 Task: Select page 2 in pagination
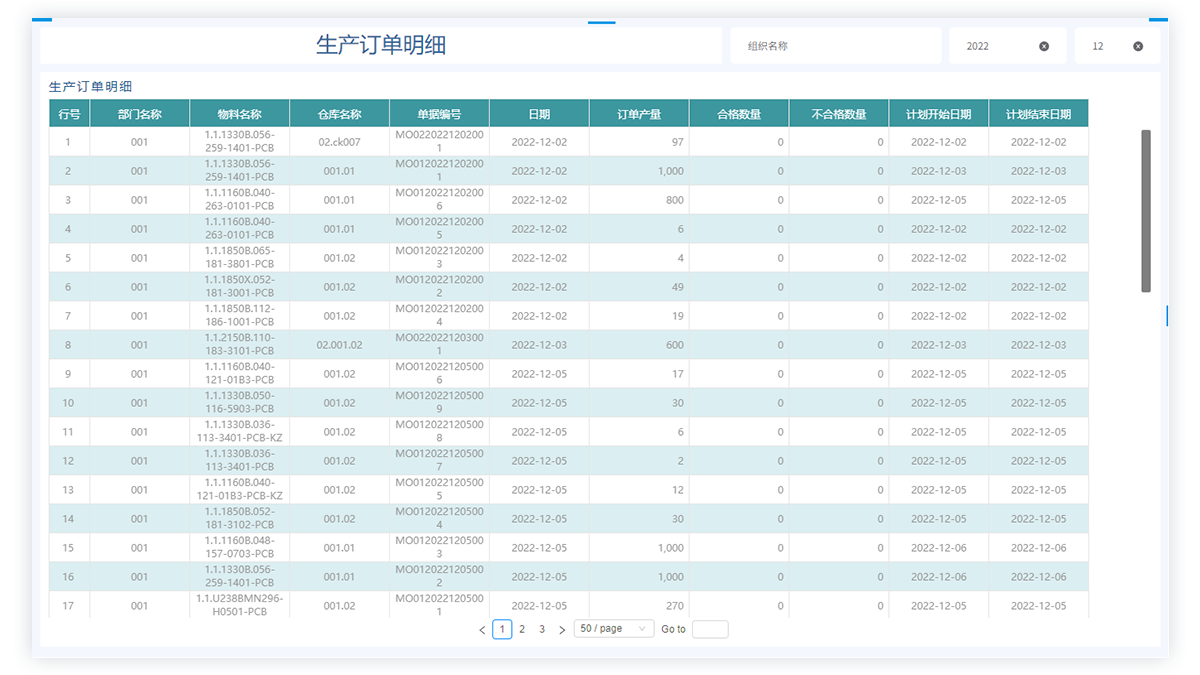[x=522, y=629]
